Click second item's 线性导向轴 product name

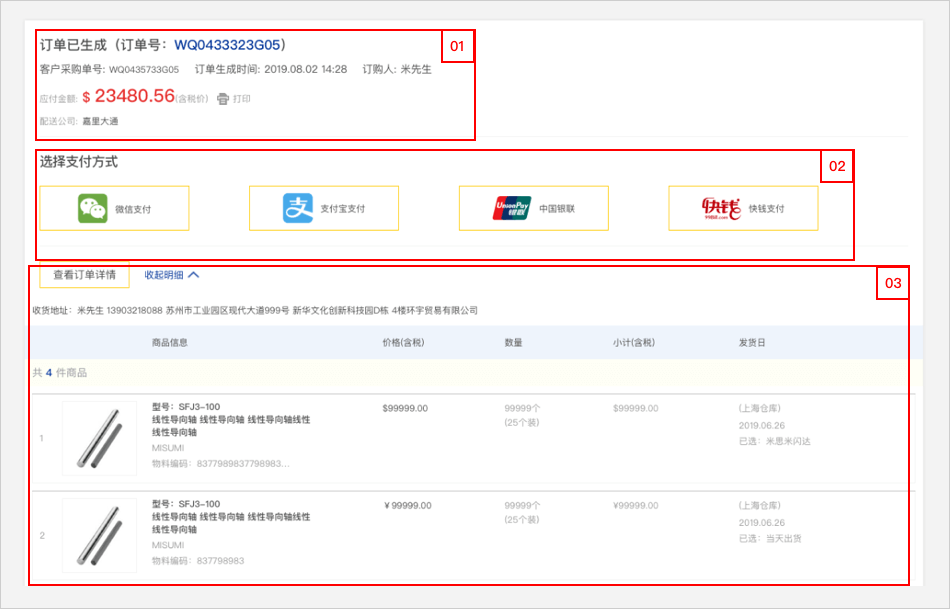[230, 523]
